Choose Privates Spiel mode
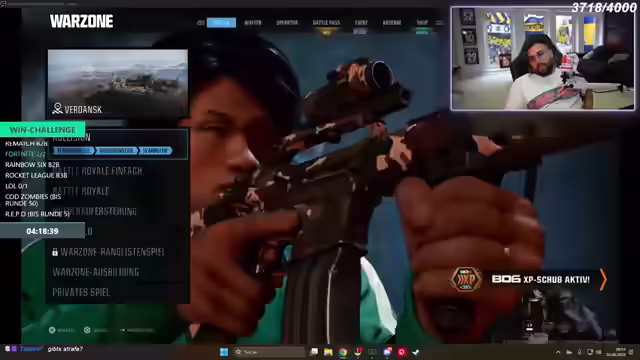This screenshot has width=640, height=360. (x=81, y=292)
